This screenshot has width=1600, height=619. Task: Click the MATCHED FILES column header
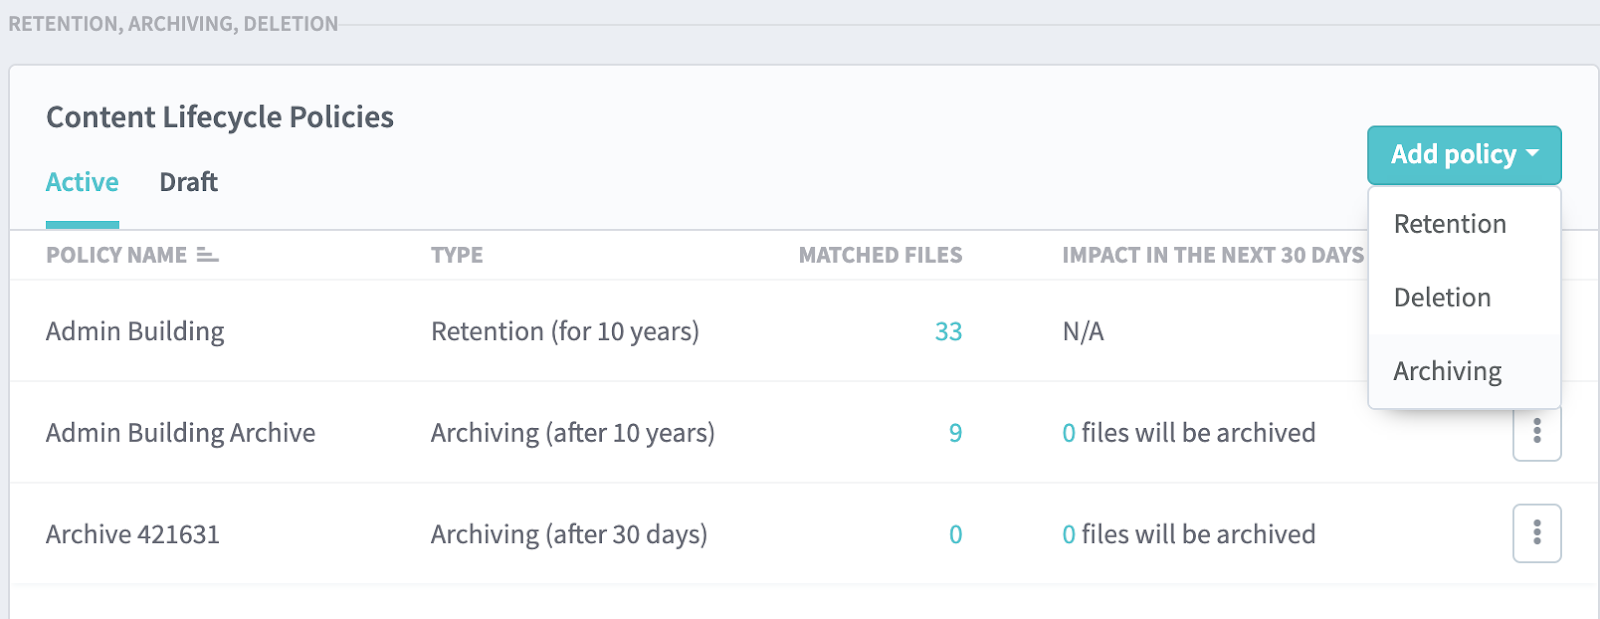tap(880, 255)
